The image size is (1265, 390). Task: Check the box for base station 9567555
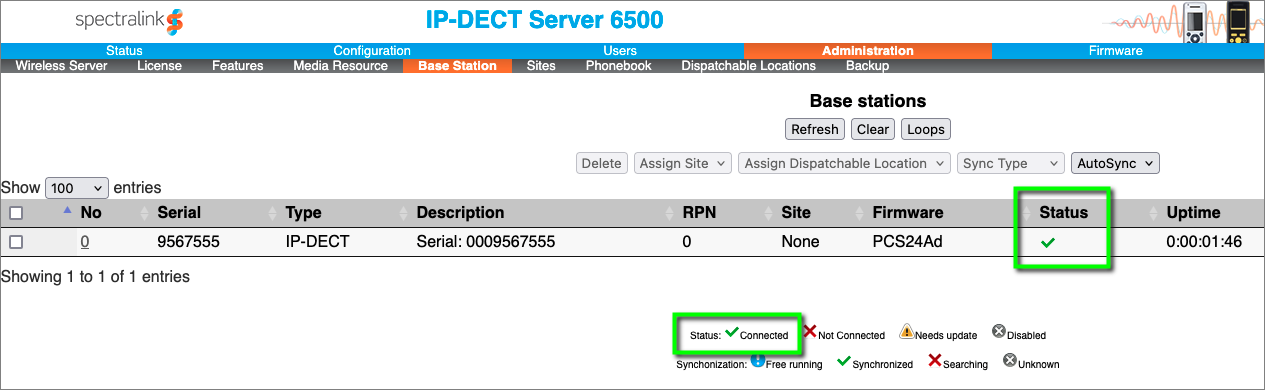(15, 242)
